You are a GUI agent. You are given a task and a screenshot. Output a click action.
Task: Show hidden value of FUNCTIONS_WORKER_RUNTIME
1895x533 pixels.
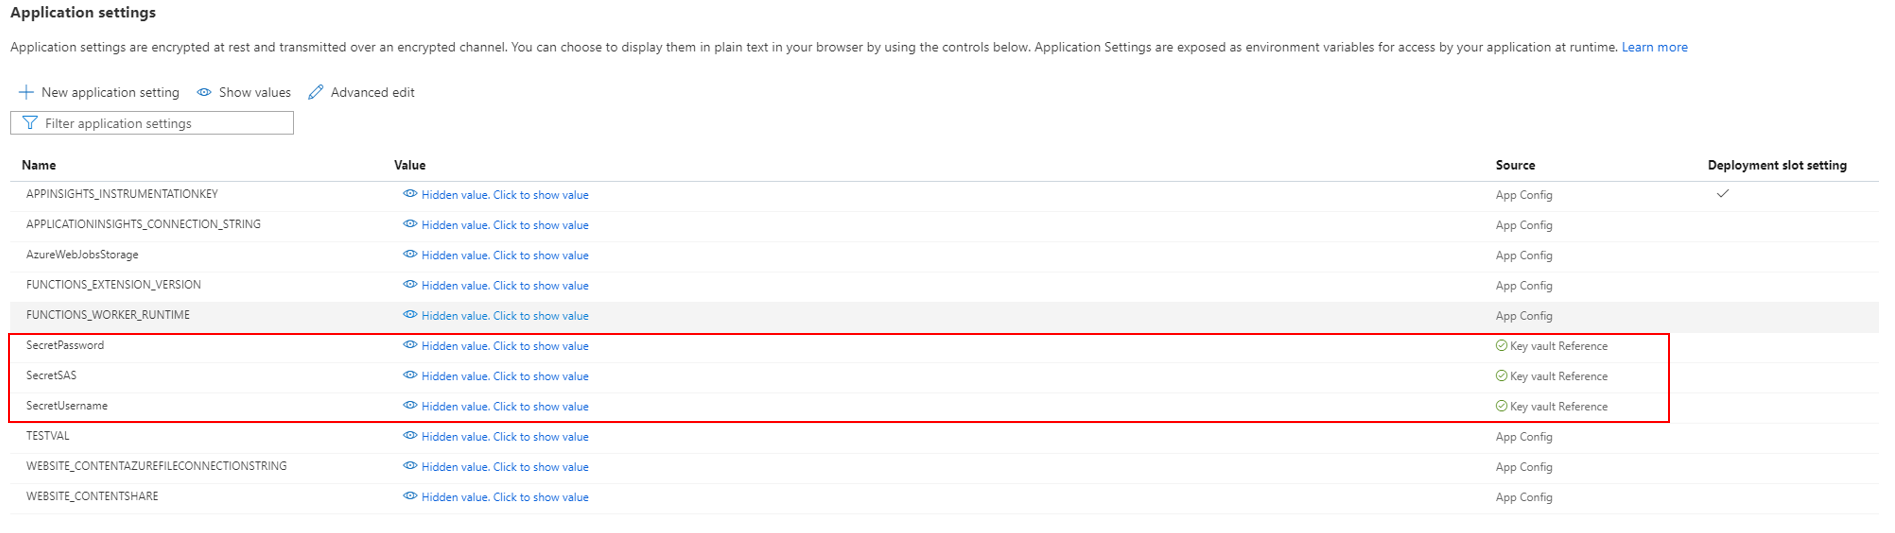pyautogui.click(x=496, y=316)
